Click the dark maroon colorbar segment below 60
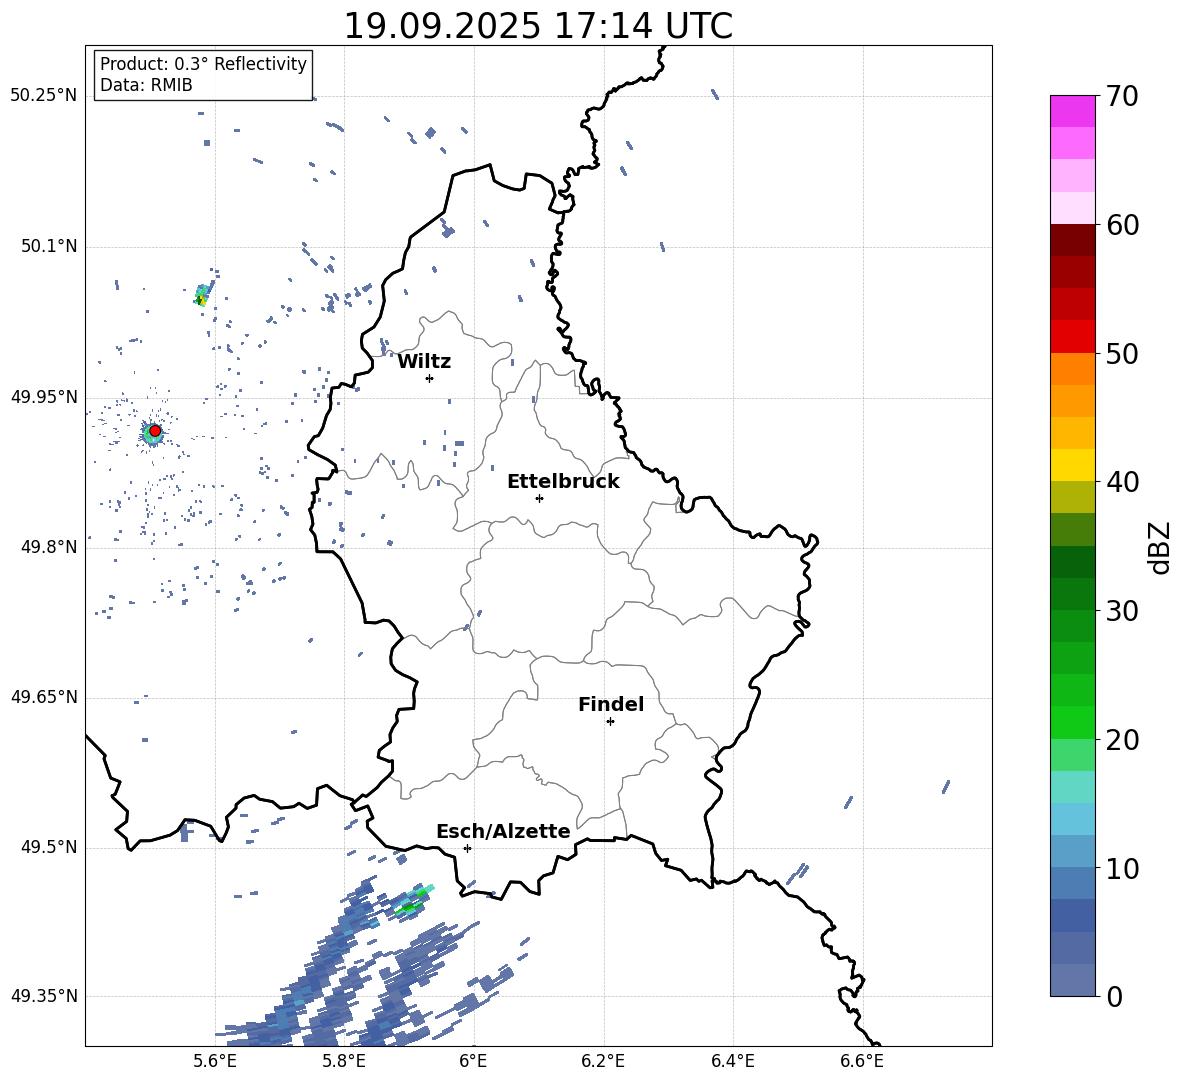Image resolution: width=1184 pixels, height=1081 pixels. pyautogui.click(x=1072, y=240)
